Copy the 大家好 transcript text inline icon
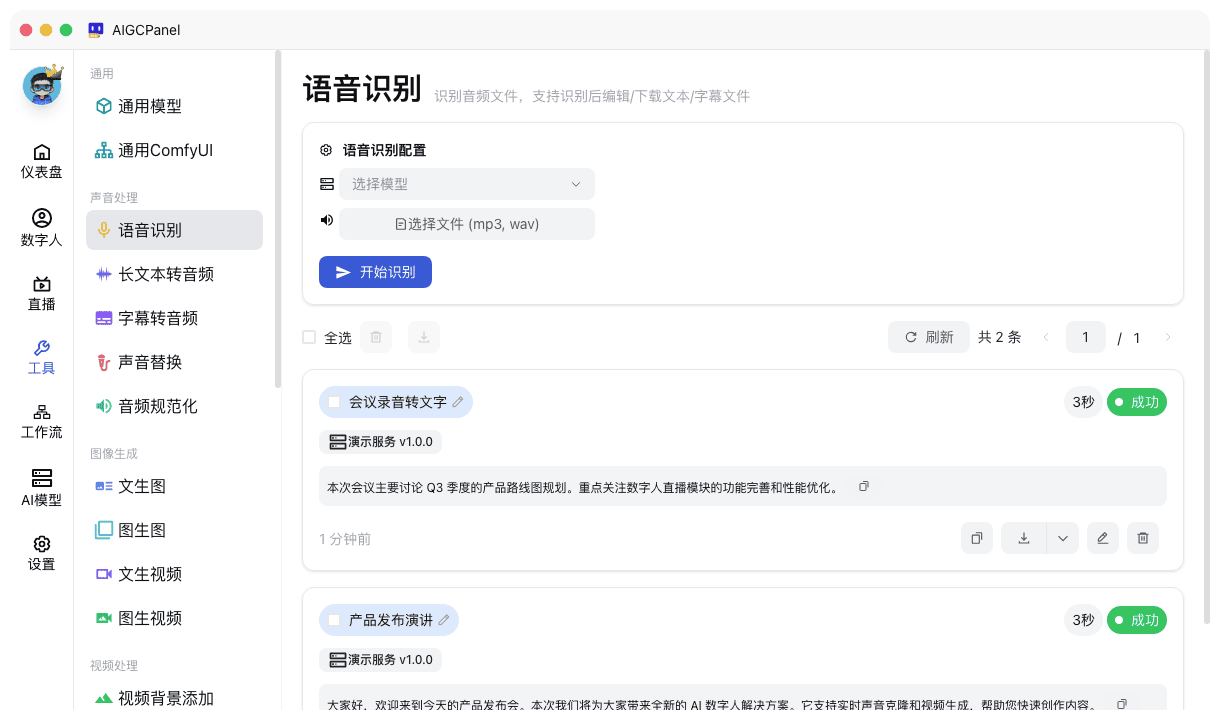 pyautogui.click(x=1122, y=704)
